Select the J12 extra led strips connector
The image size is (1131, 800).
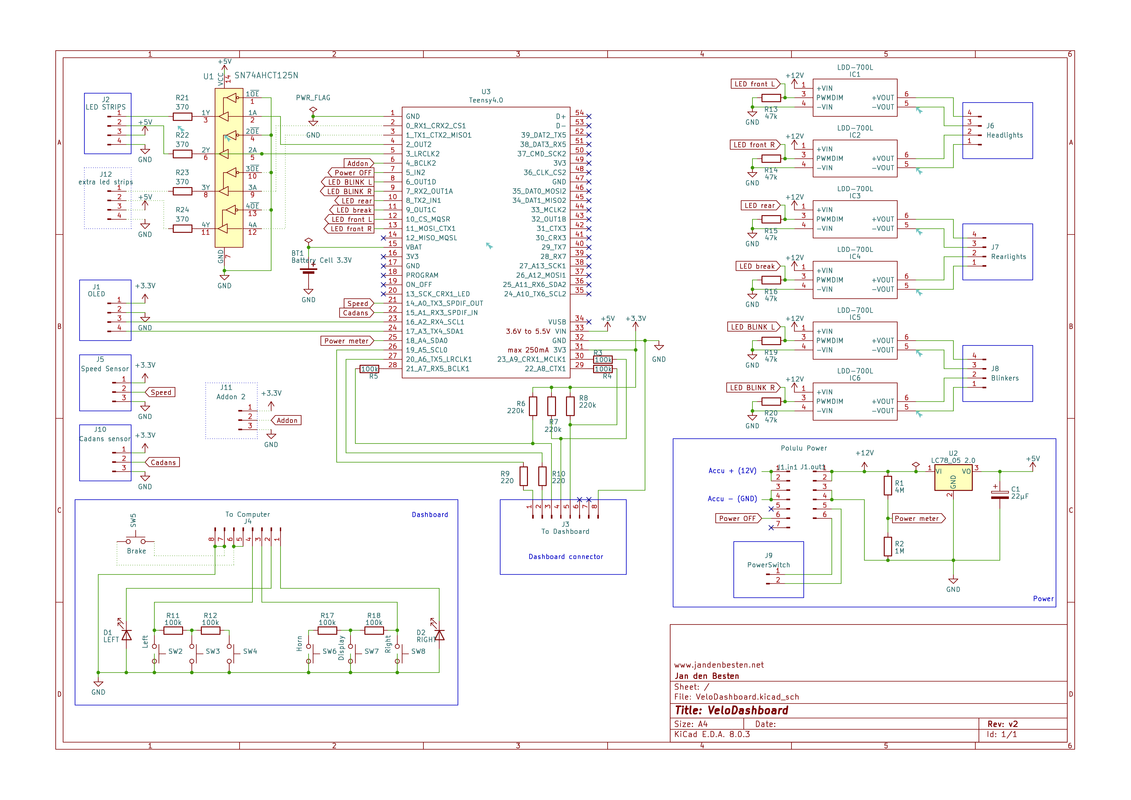pos(108,198)
